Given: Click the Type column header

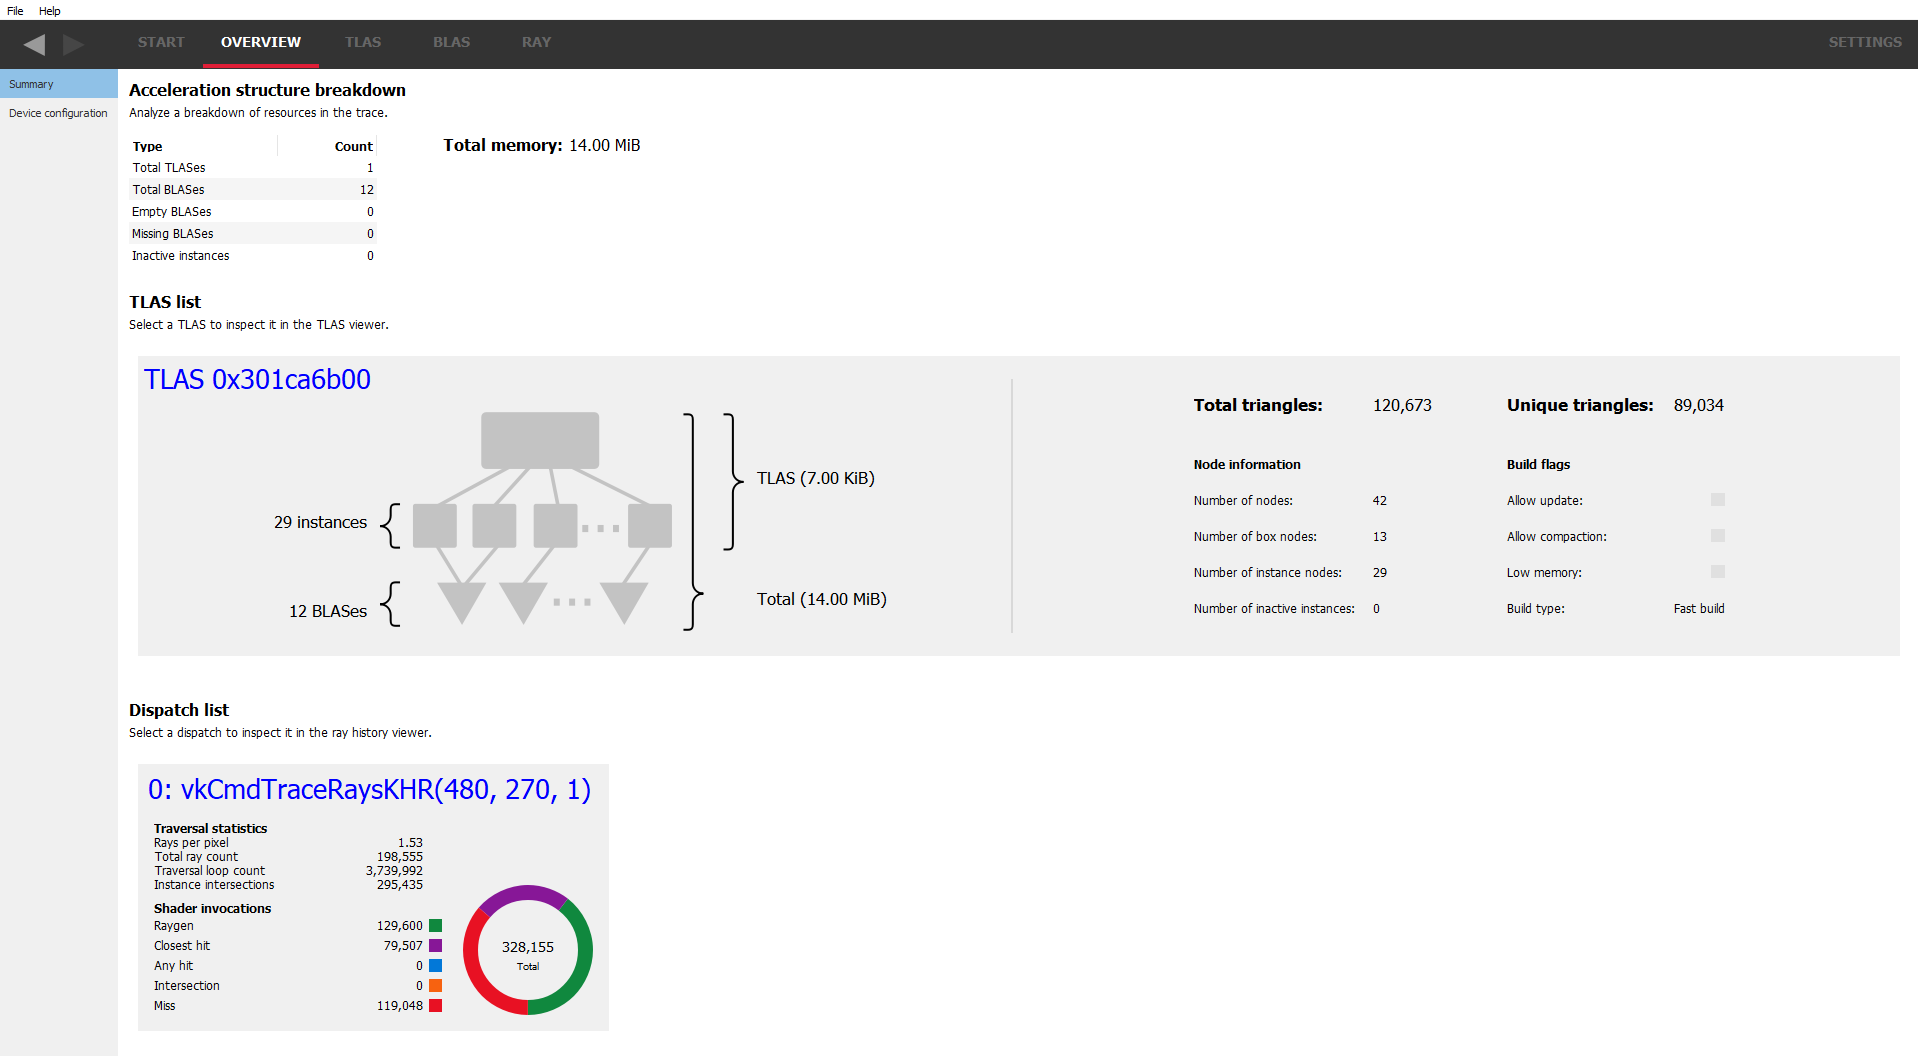Looking at the screenshot, I should 204,146.
